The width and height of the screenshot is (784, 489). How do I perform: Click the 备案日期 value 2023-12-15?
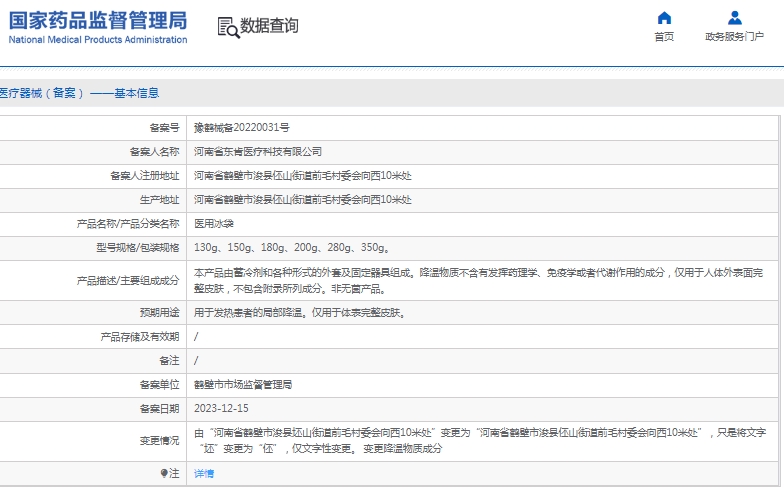pyautogui.click(x=221, y=408)
